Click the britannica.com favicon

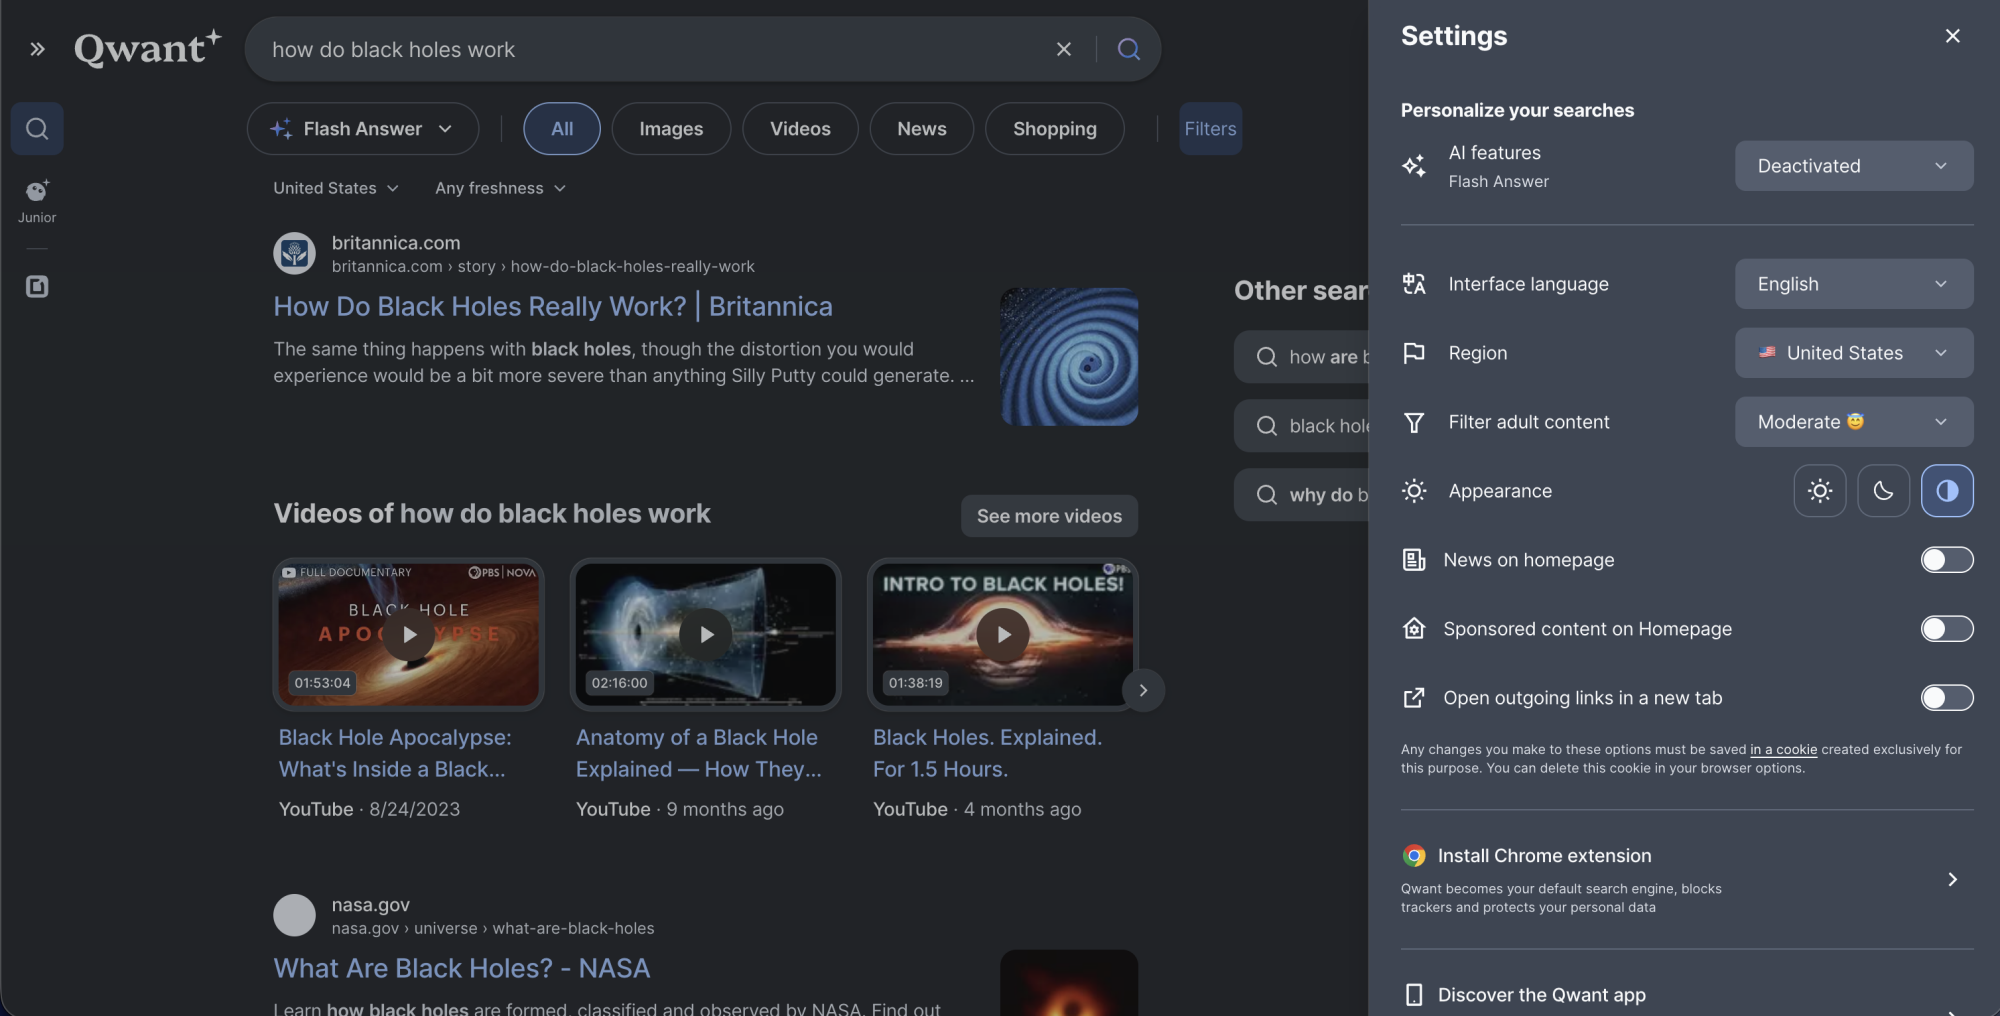click(x=294, y=254)
